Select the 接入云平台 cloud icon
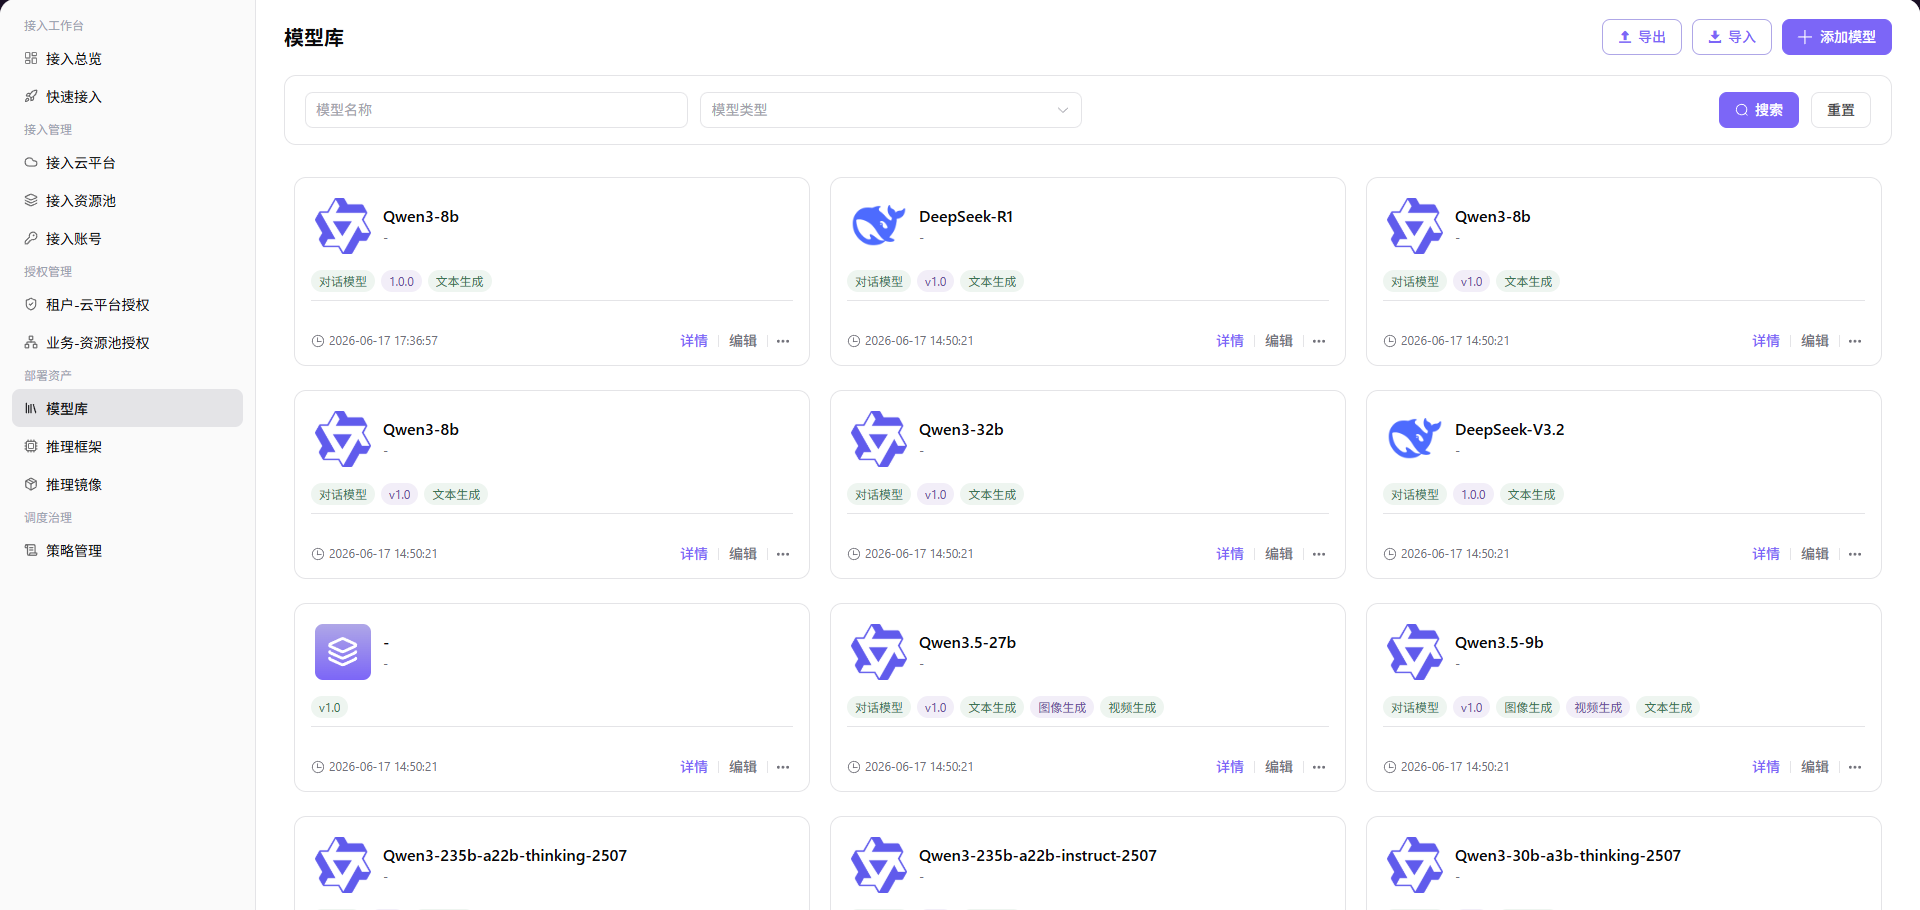 [31, 162]
